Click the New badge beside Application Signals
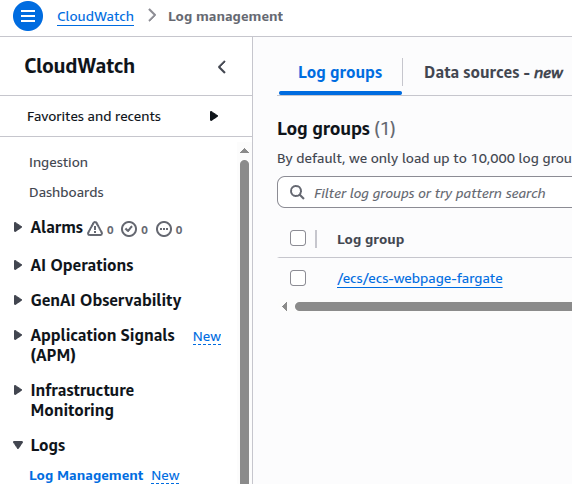 (x=207, y=337)
